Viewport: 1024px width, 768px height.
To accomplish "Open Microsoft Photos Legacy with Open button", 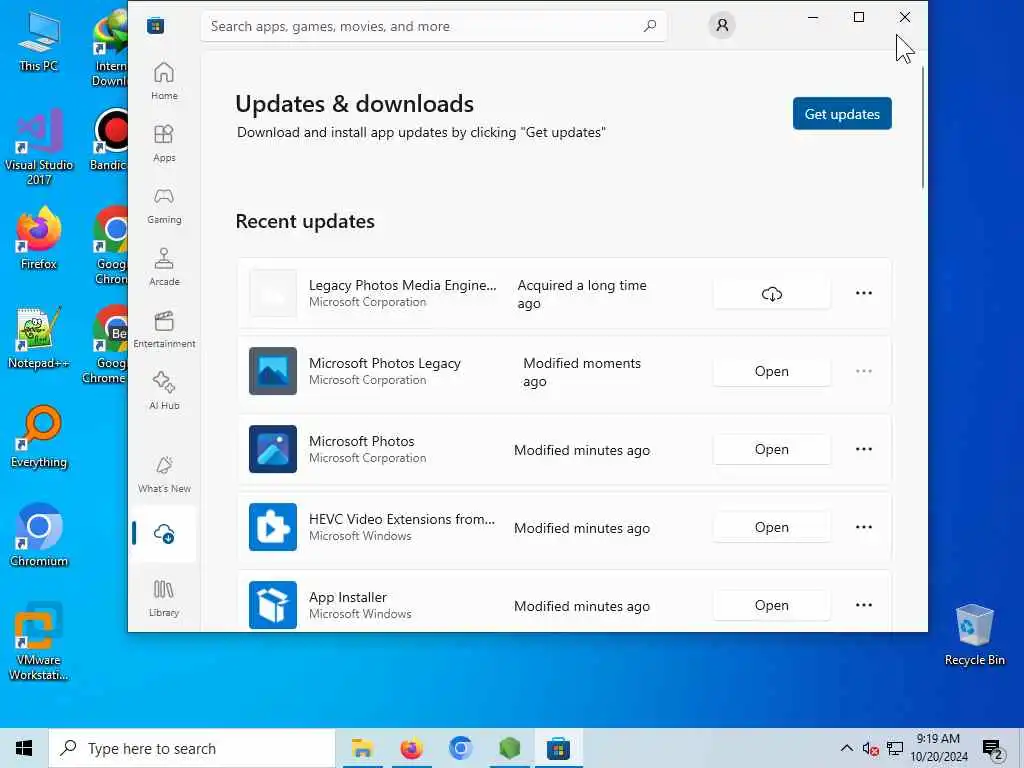I will pos(772,371).
